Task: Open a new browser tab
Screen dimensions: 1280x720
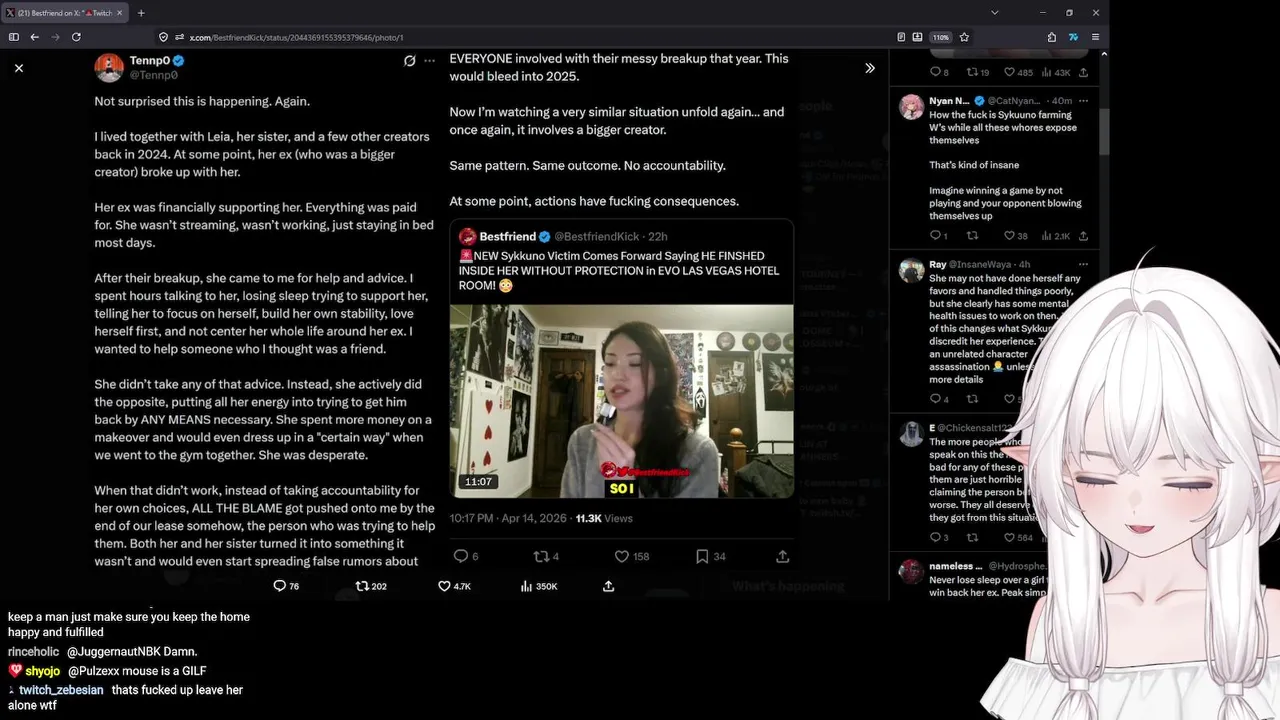Action: [x=141, y=13]
